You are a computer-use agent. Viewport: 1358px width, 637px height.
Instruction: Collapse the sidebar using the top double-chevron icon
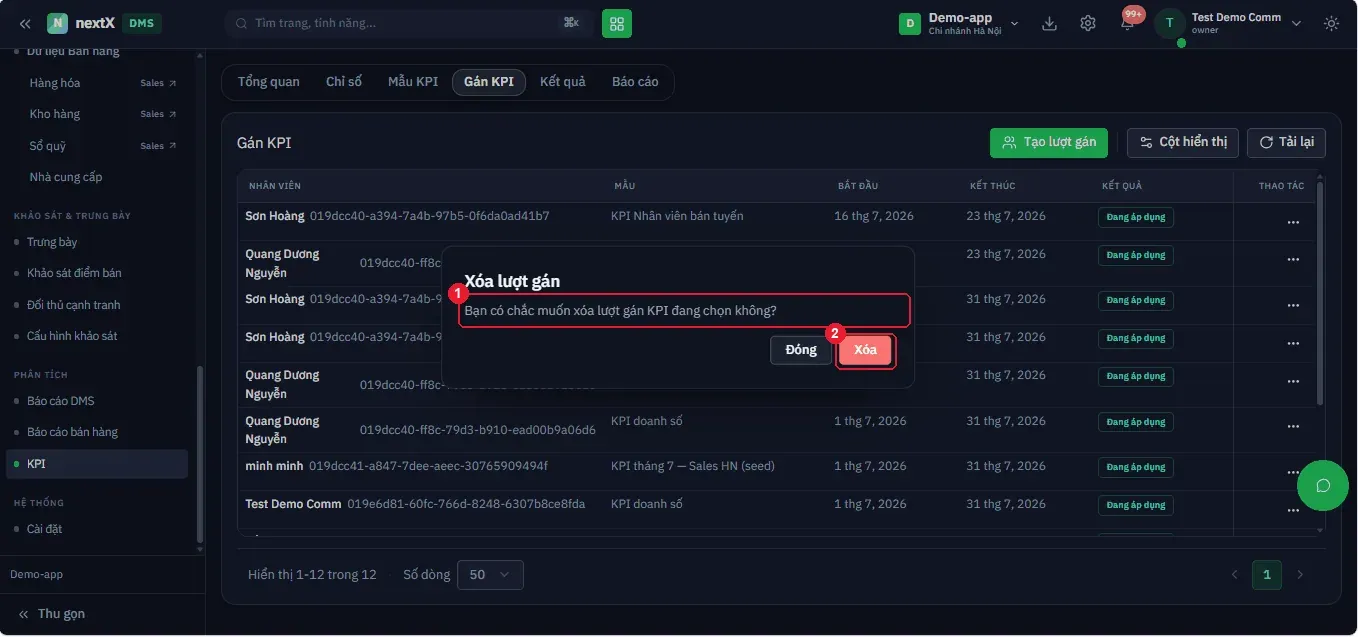tap(25, 23)
